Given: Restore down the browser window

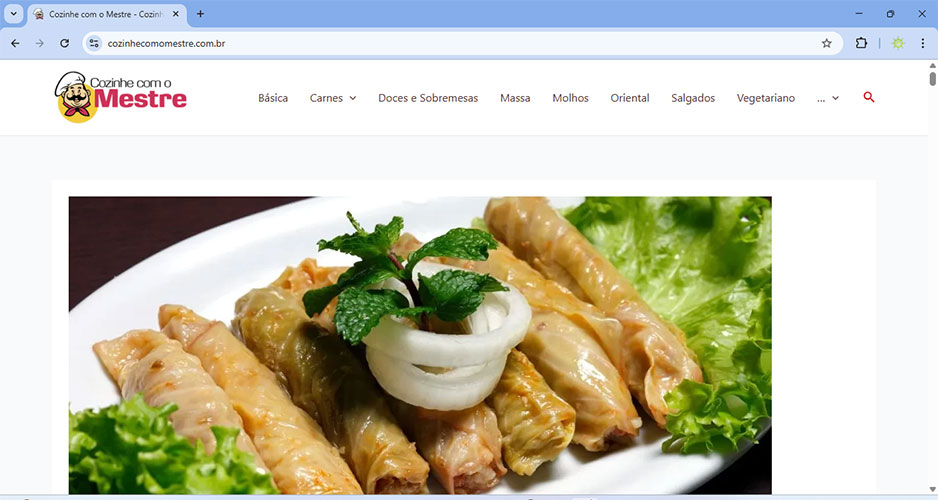Looking at the screenshot, I should pos(890,14).
